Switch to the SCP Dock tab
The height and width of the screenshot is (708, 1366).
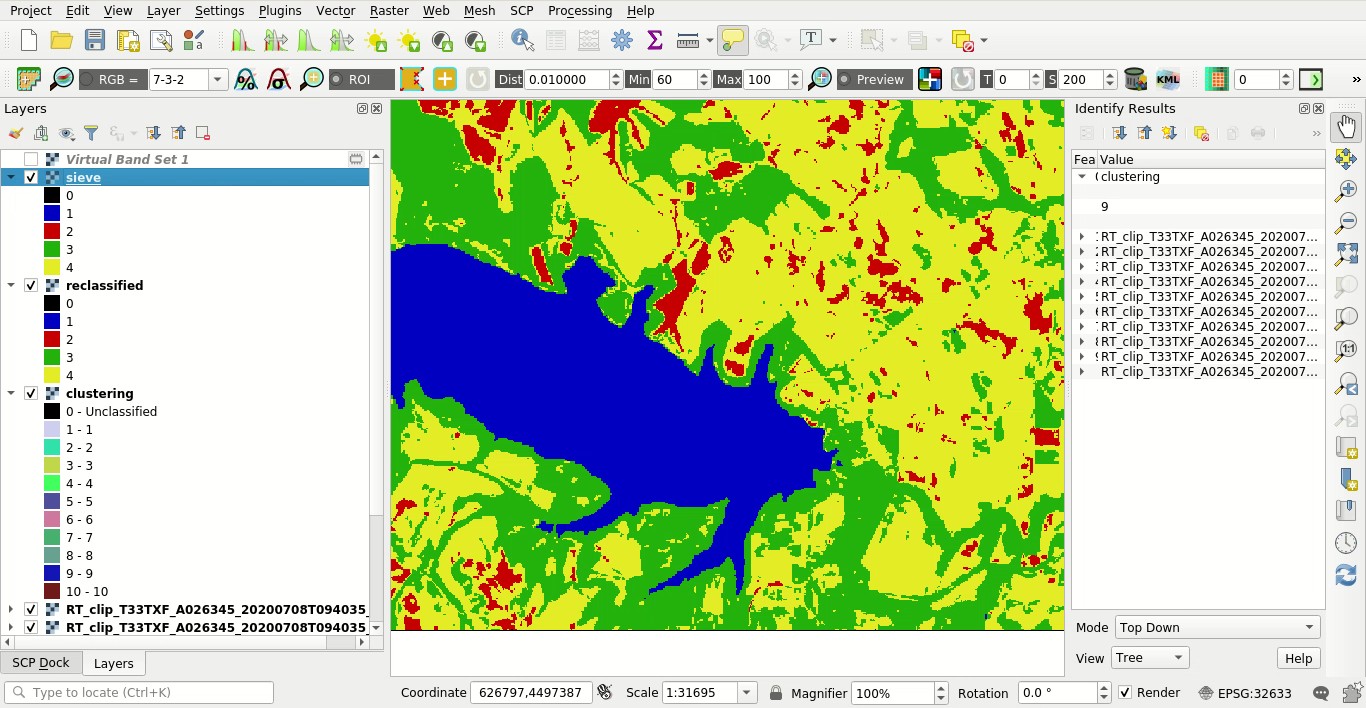(40, 663)
